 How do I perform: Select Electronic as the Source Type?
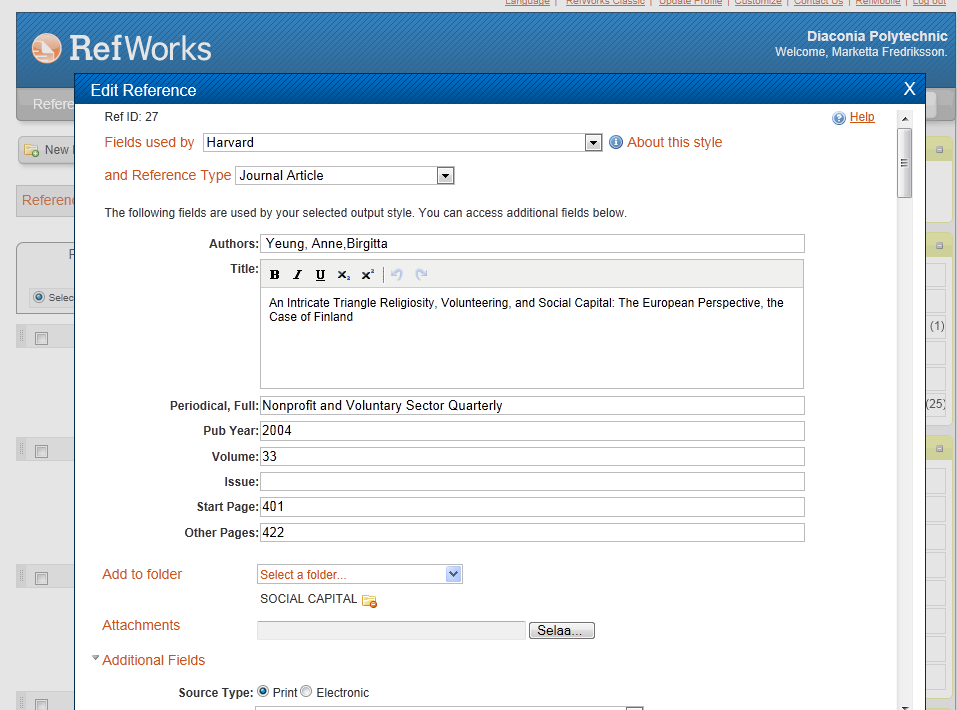click(306, 691)
